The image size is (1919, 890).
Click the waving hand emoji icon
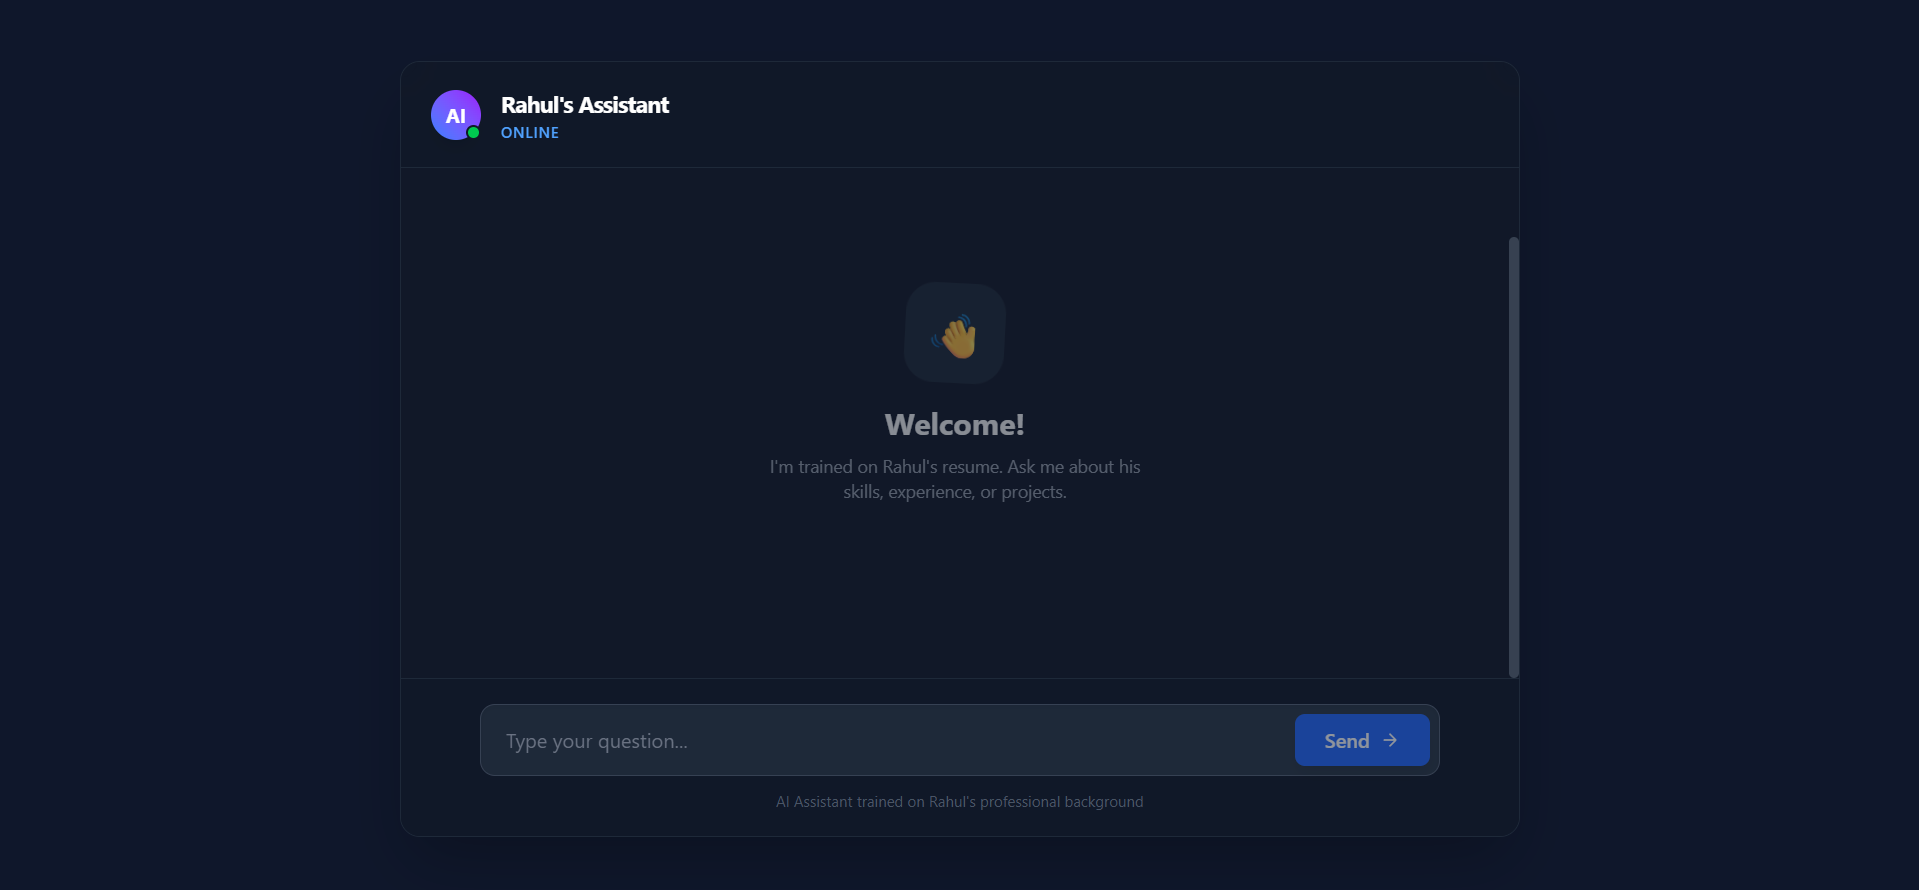pyautogui.click(x=957, y=337)
